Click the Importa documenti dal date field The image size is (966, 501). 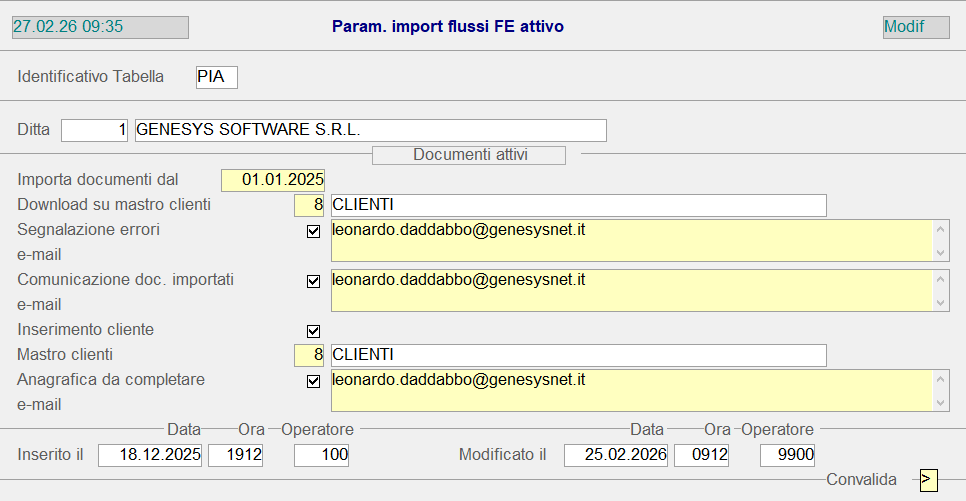[273, 180]
